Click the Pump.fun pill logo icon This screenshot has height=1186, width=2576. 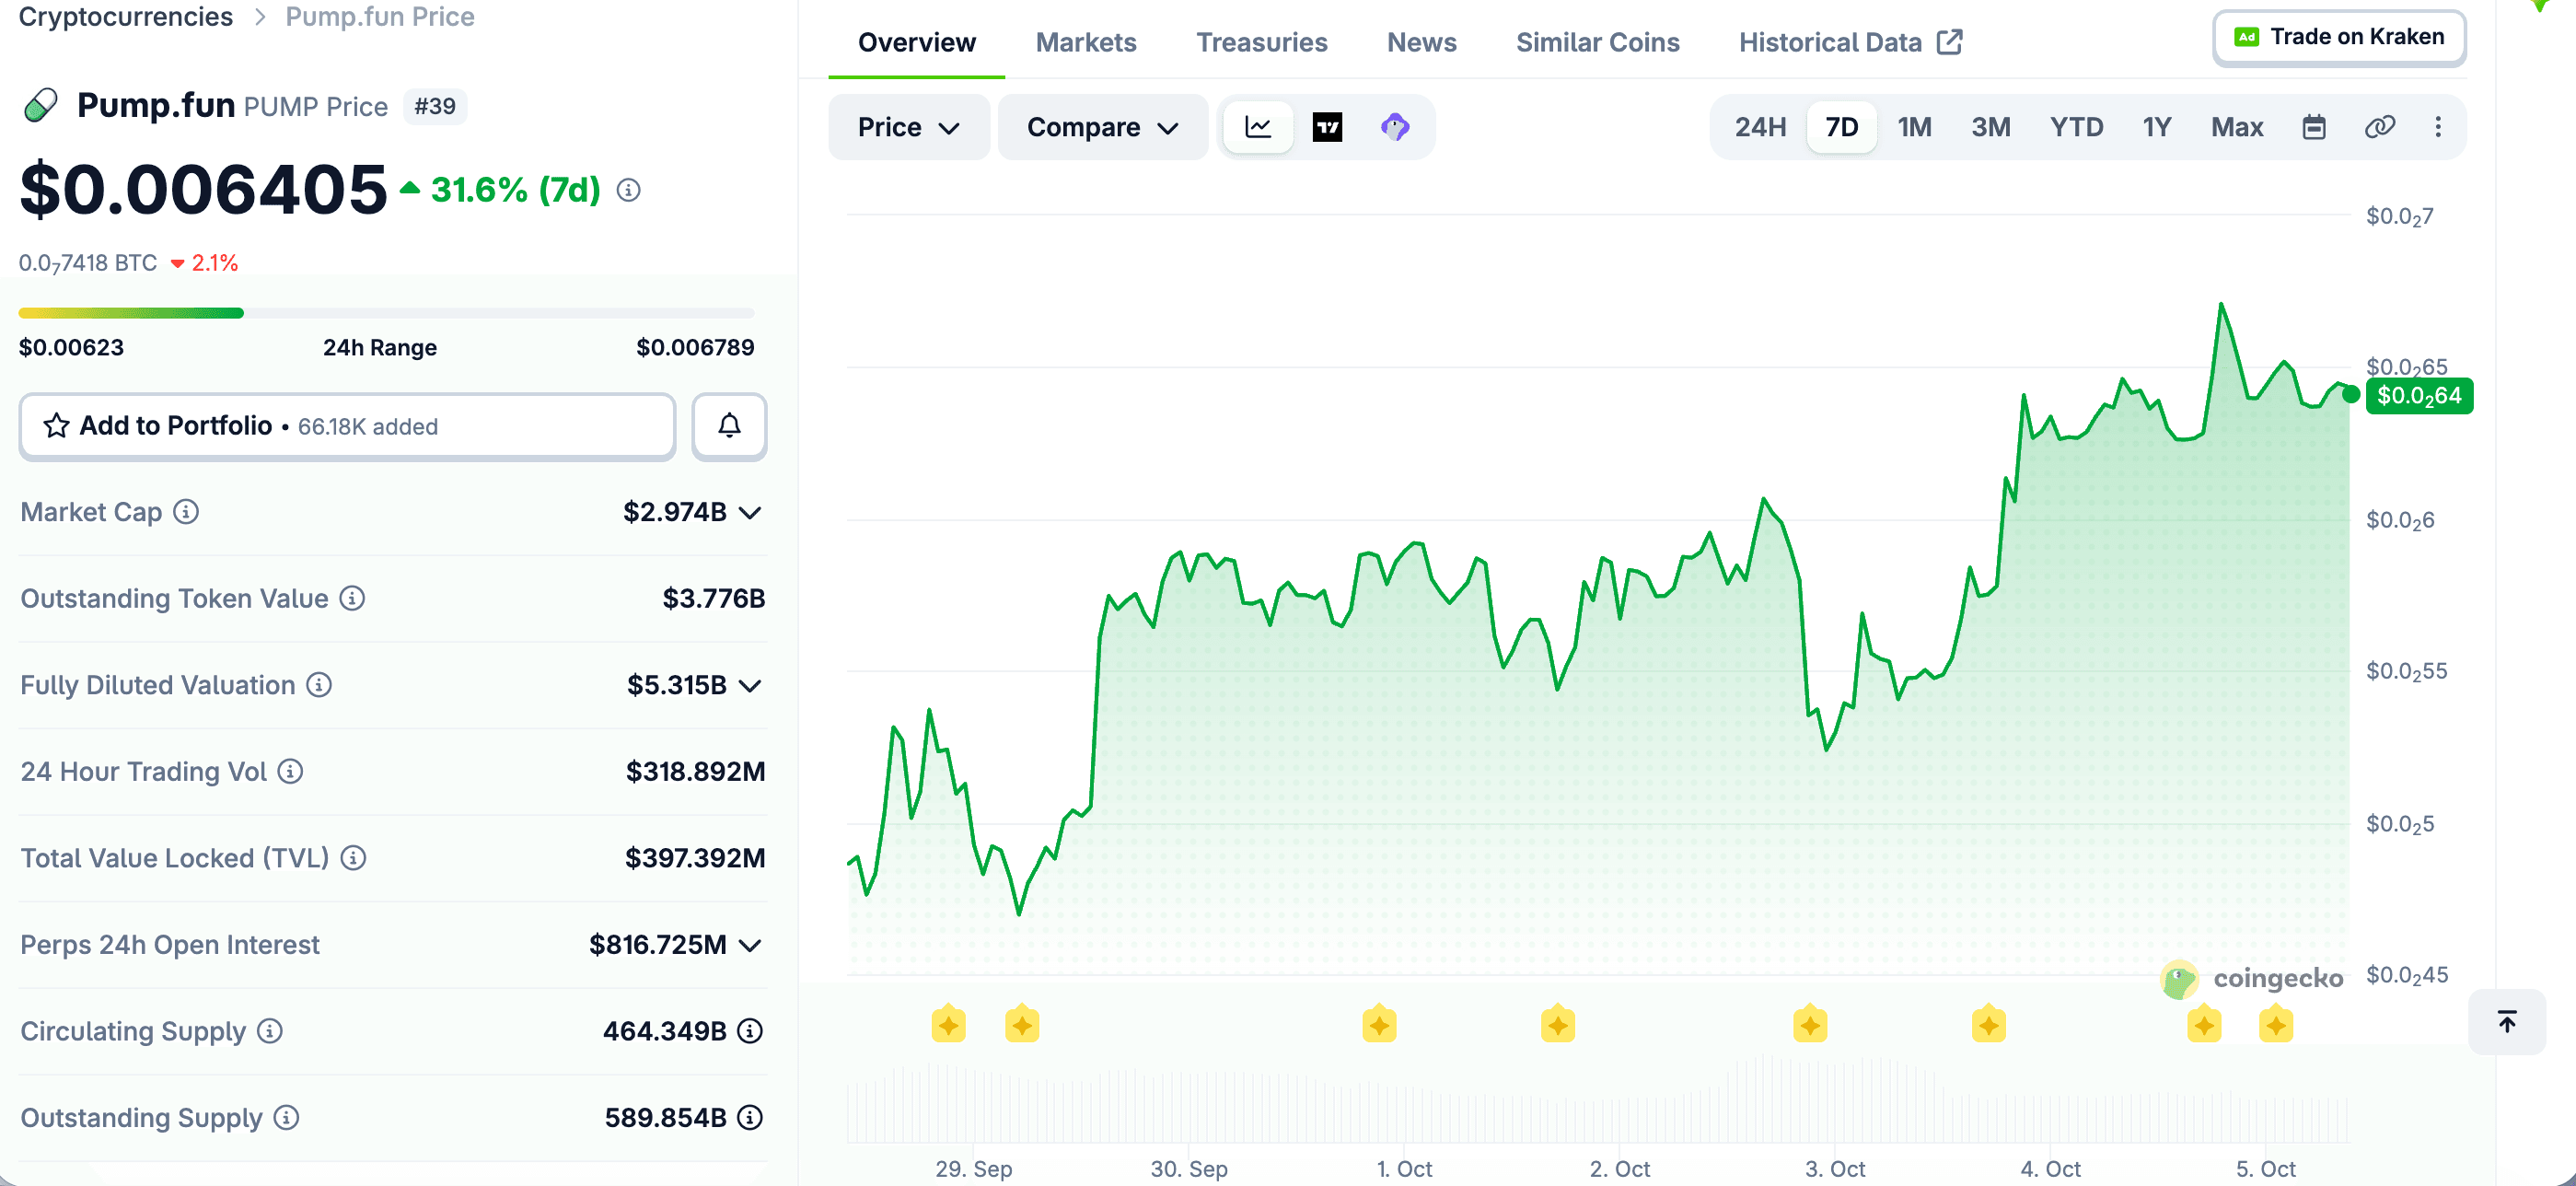[x=41, y=105]
